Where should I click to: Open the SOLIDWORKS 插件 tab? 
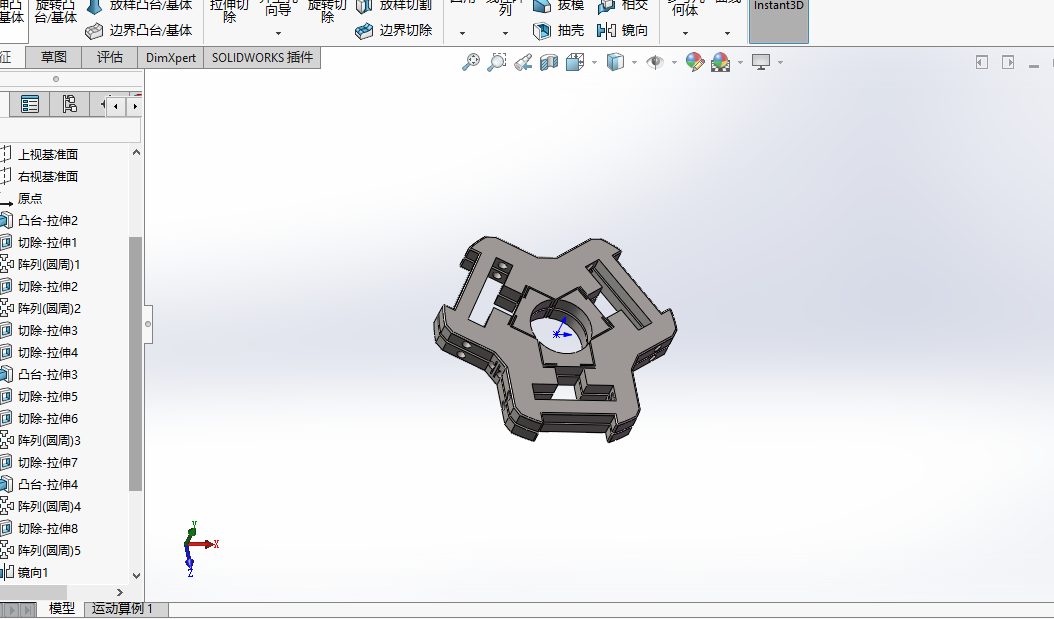coord(262,57)
